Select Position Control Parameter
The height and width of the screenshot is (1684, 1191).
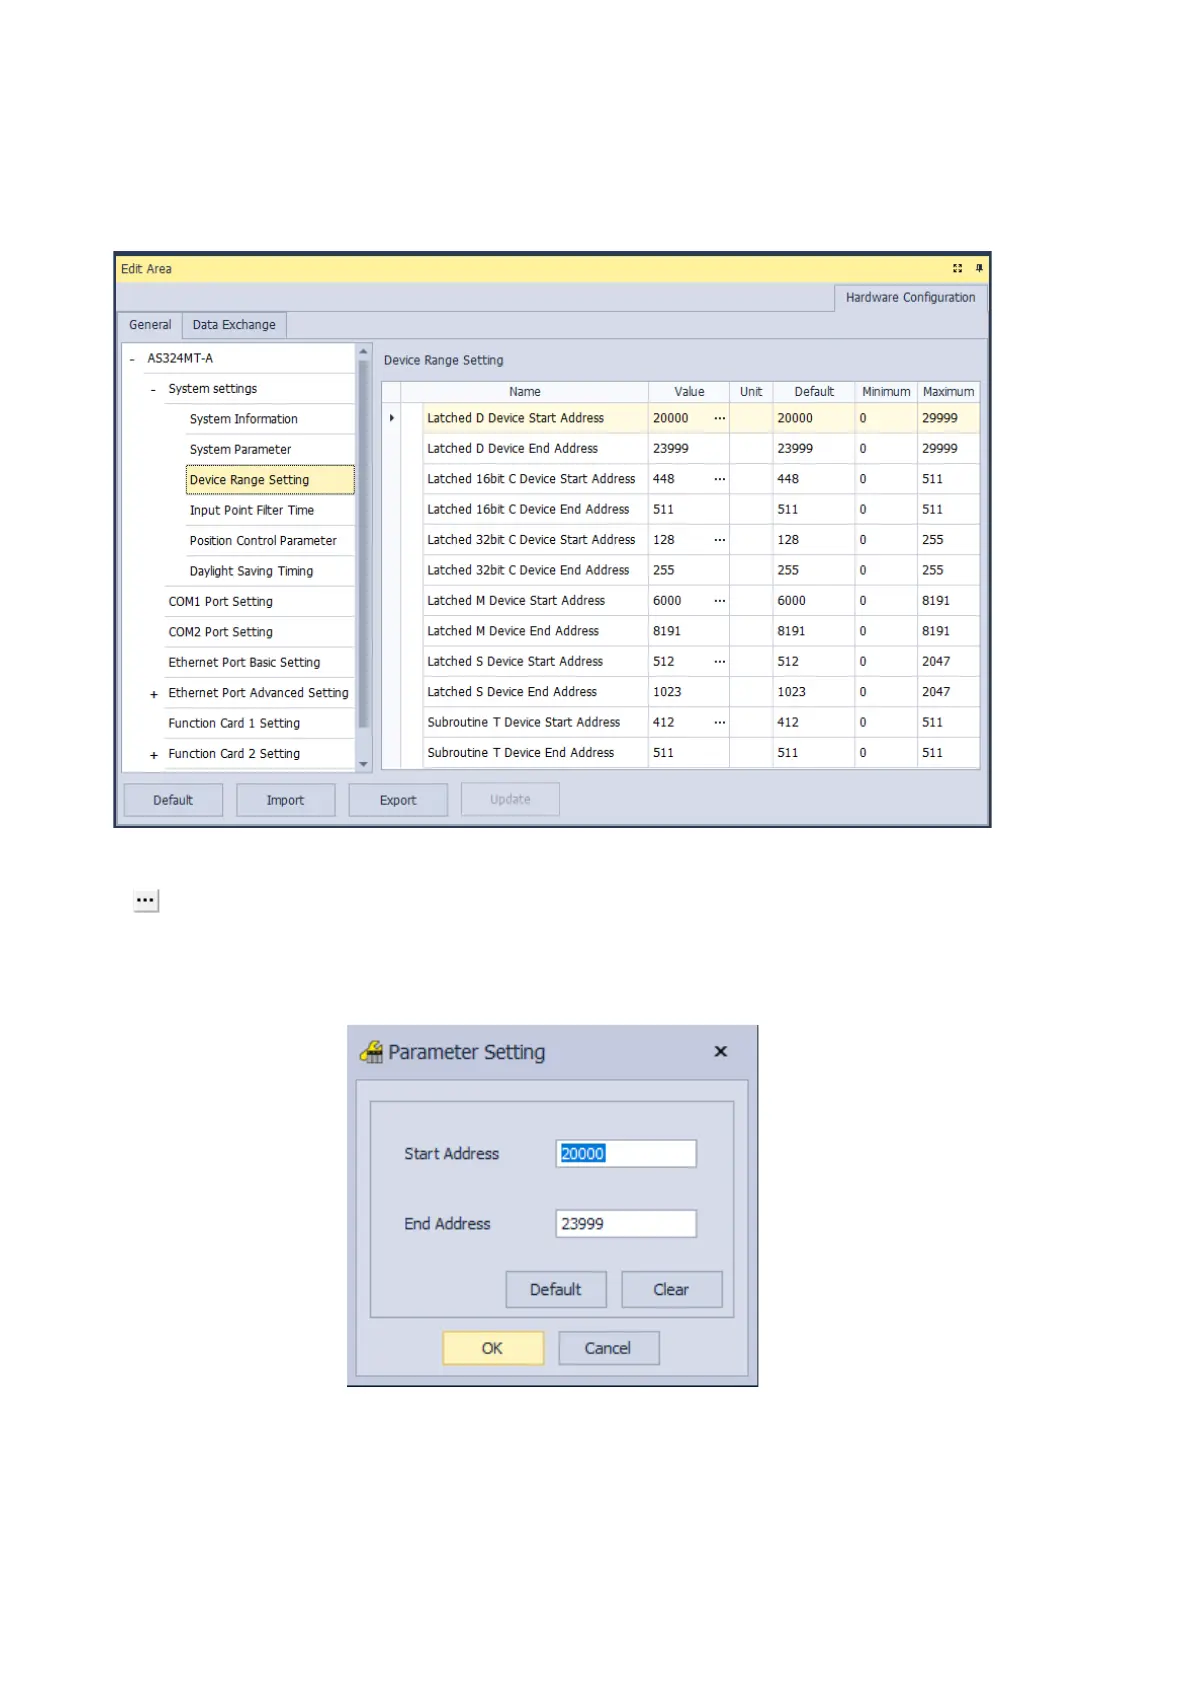[263, 541]
